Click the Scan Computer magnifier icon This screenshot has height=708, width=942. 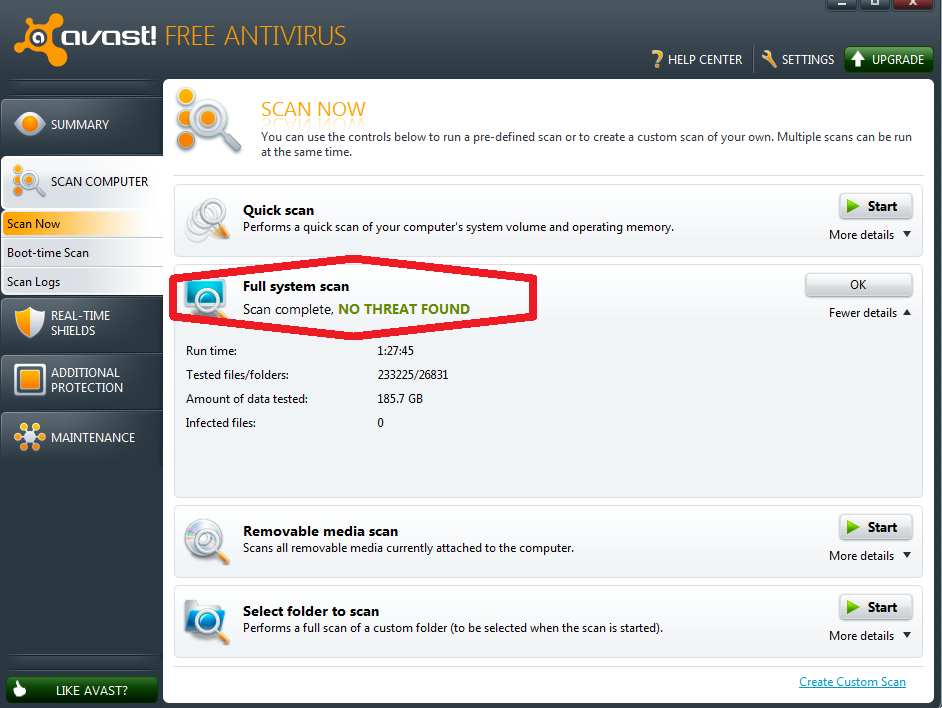coord(29,182)
